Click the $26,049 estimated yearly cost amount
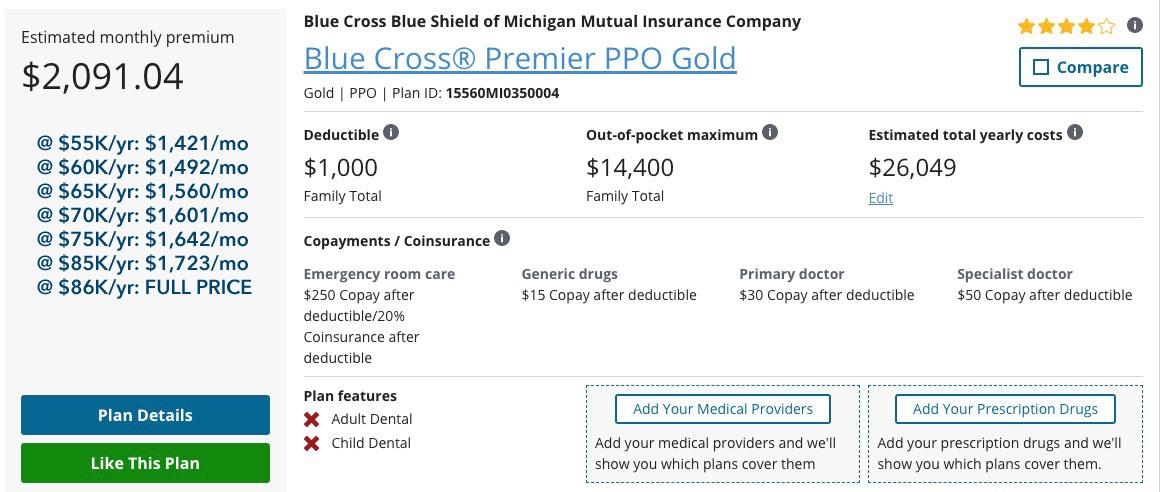 (912, 167)
